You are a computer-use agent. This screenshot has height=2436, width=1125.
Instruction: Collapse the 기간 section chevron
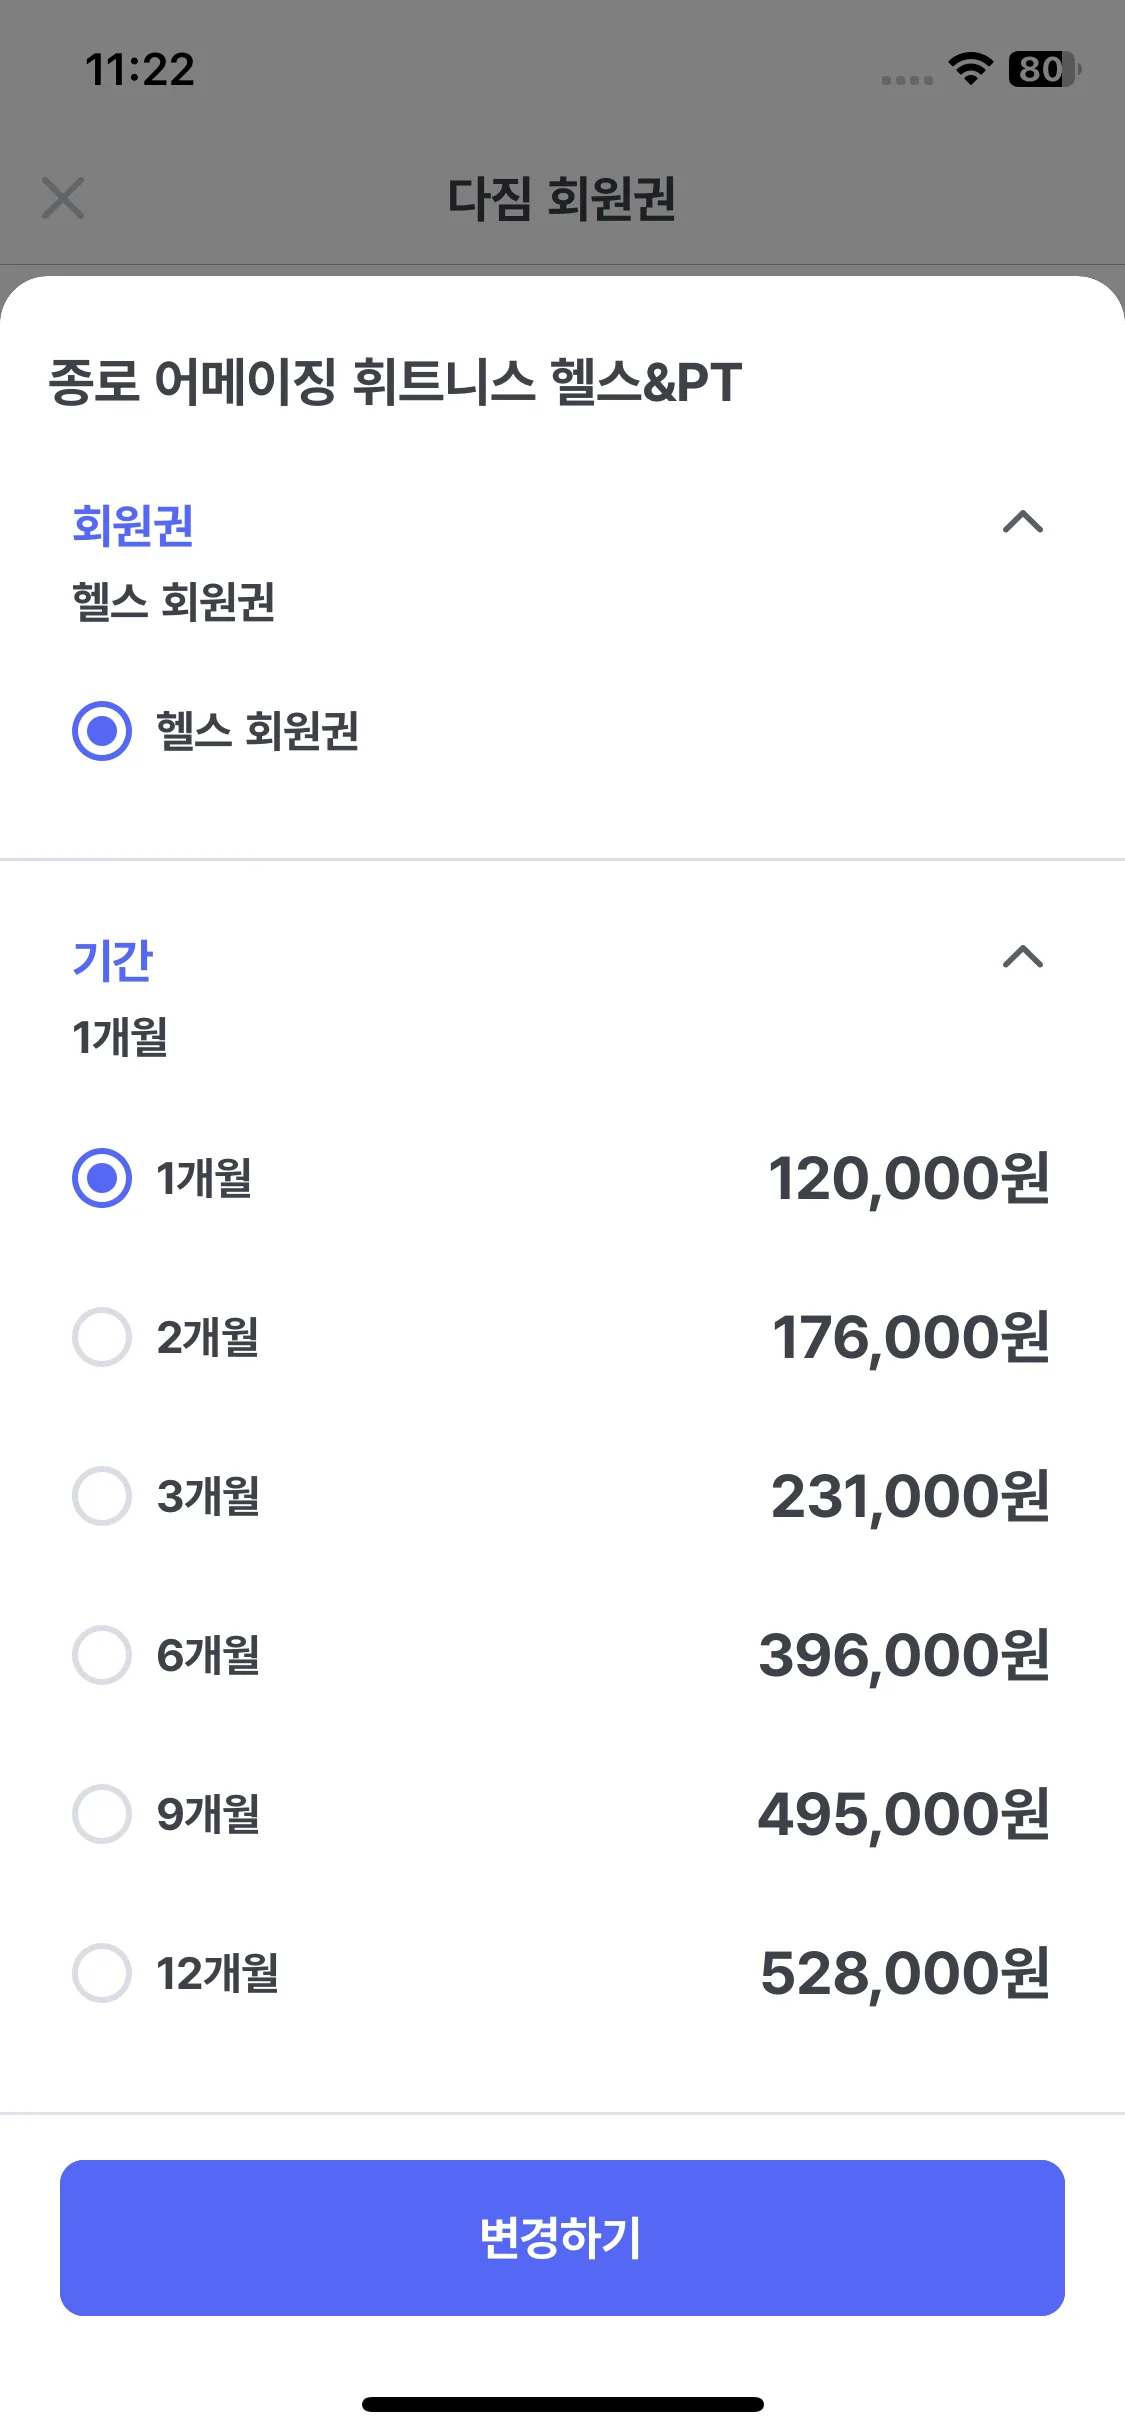[x=1022, y=957]
